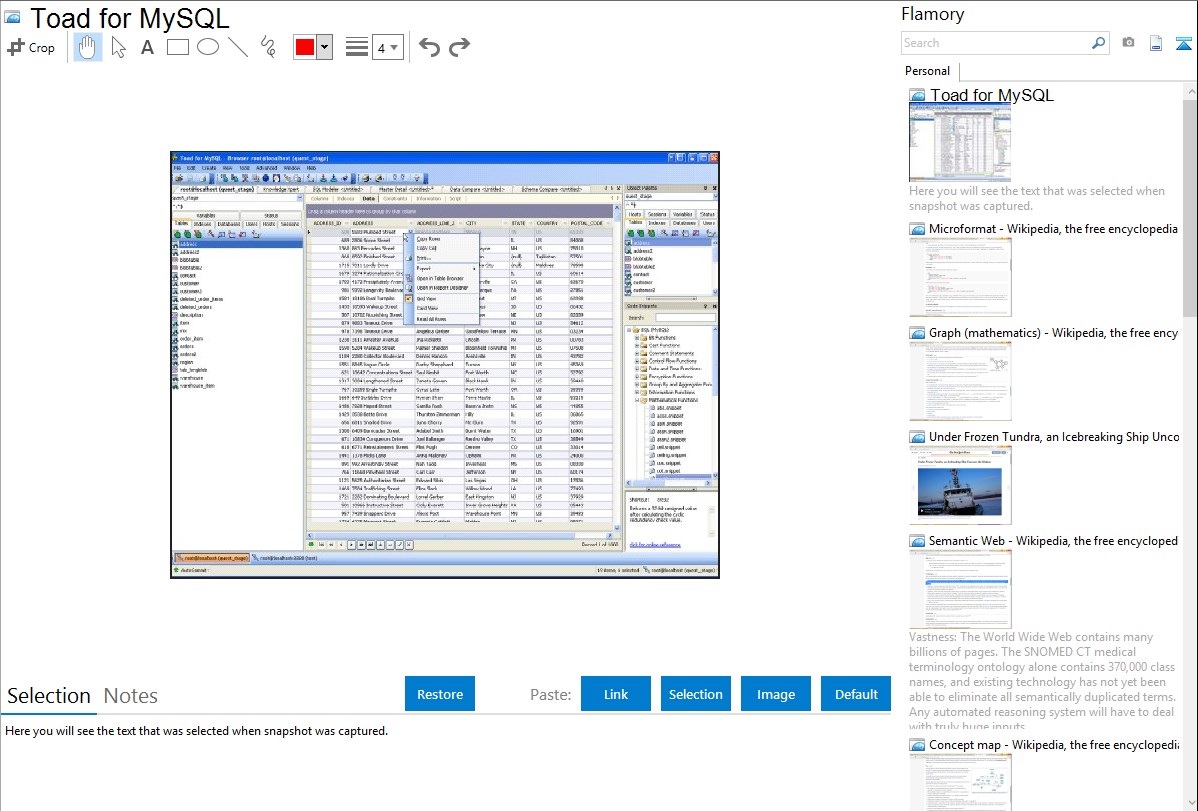The image size is (1198, 811).
Task: Click the red color swatch
Action: pos(305,47)
